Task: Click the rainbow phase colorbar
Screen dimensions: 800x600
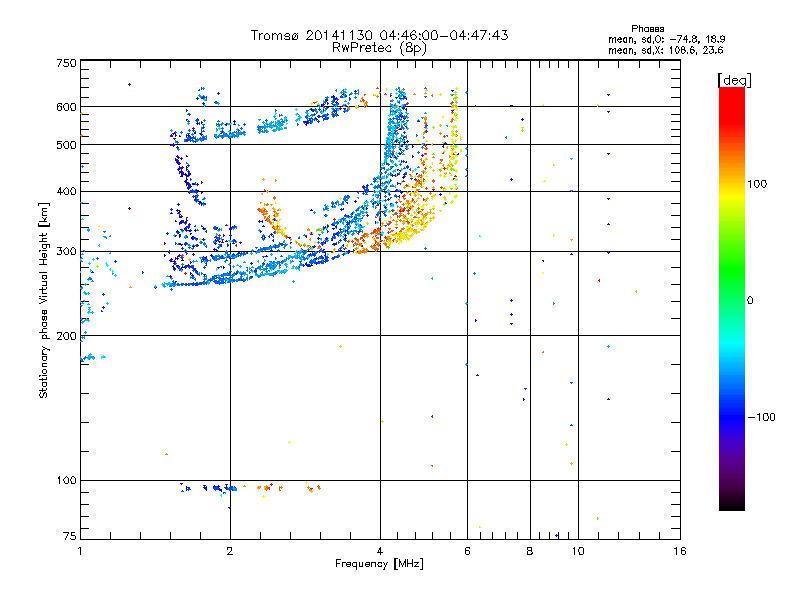Action: 732,298
